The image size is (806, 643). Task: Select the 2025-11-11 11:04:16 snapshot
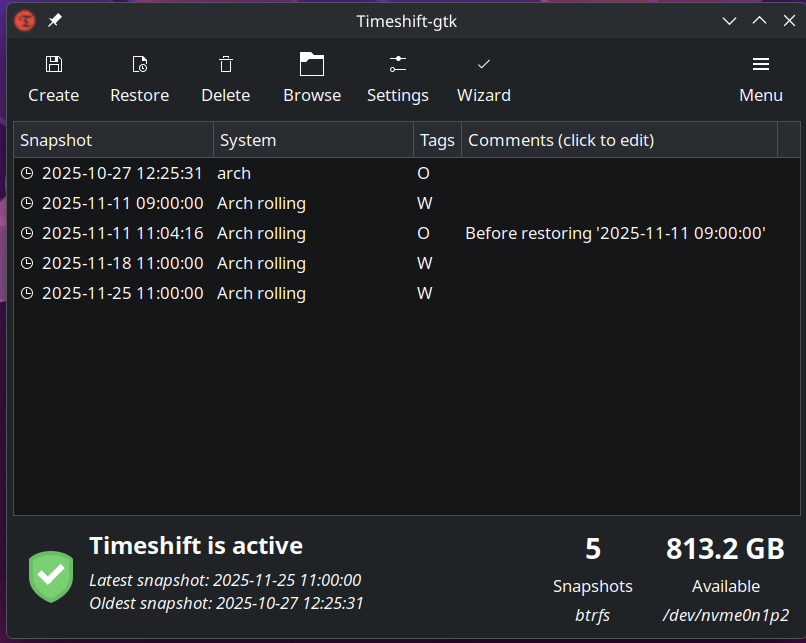pos(122,233)
